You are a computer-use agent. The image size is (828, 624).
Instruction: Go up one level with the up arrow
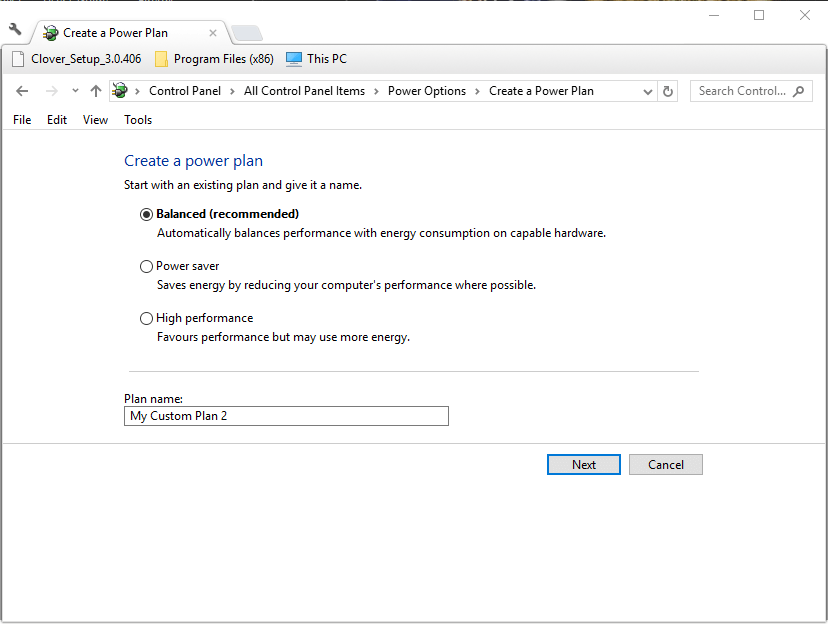pos(96,91)
